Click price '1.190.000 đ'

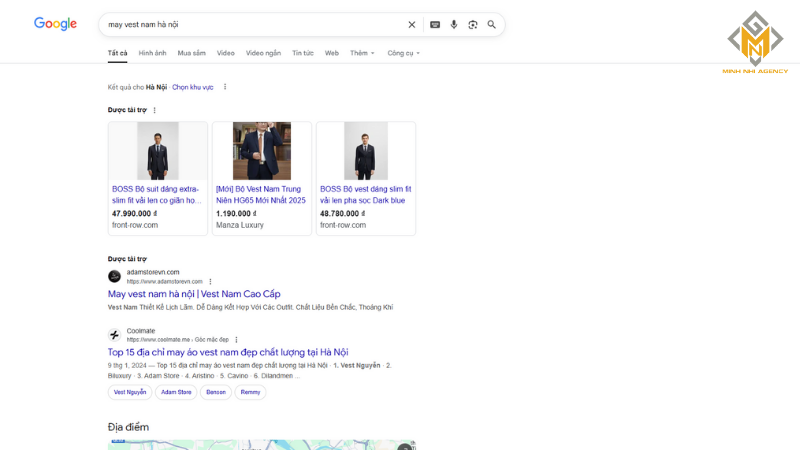pos(236,213)
